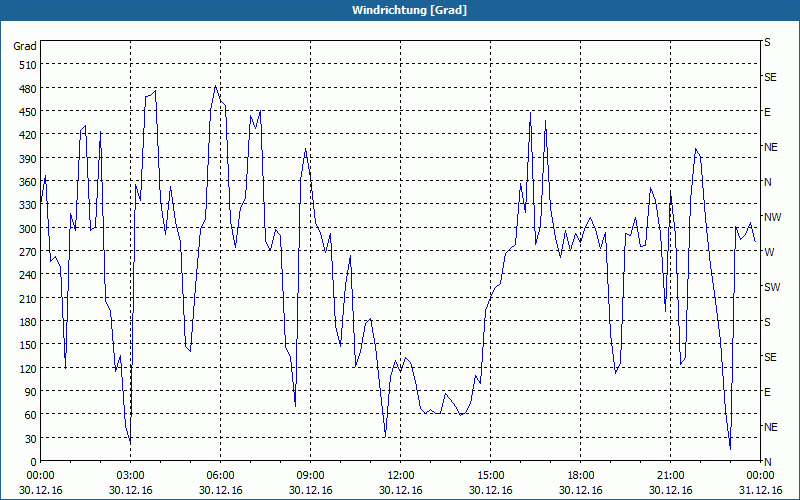Click the 210 value on the left axis
This screenshot has width=800, height=500.
28,298
